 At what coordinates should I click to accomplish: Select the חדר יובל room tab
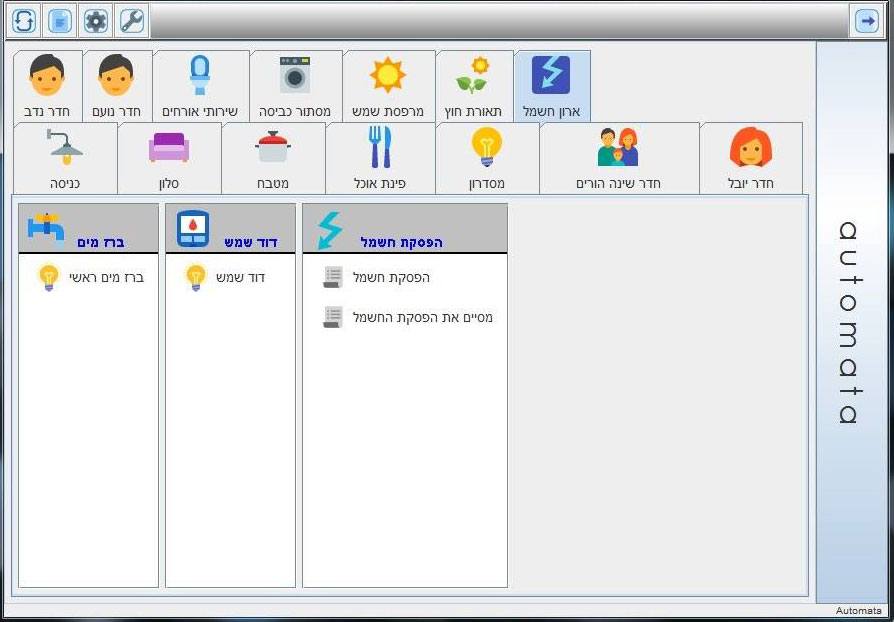[750, 158]
